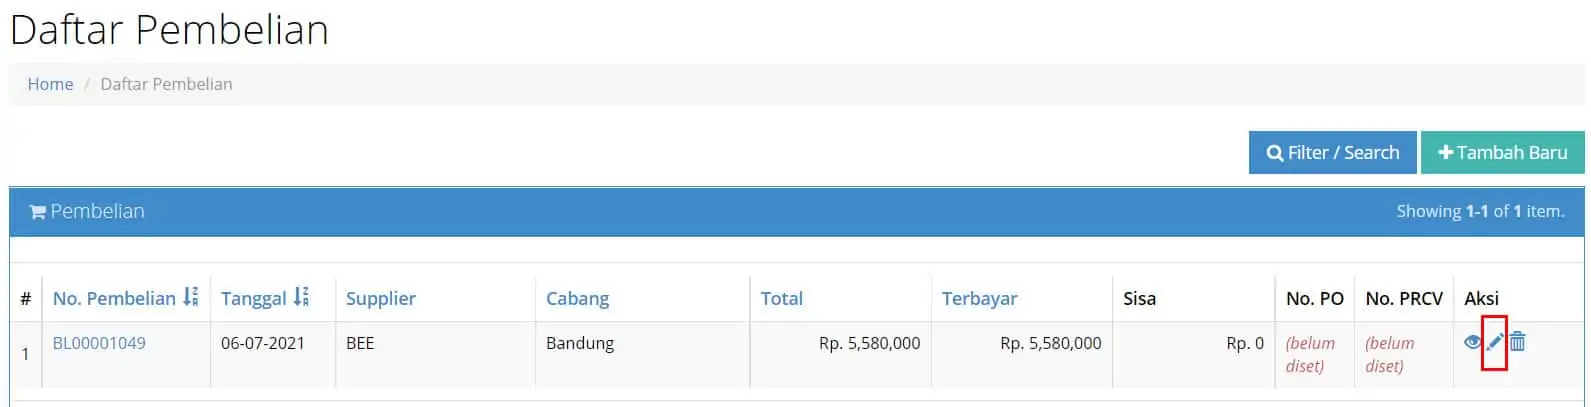
Task: Sort table by Terbayar column
Action: click(979, 298)
